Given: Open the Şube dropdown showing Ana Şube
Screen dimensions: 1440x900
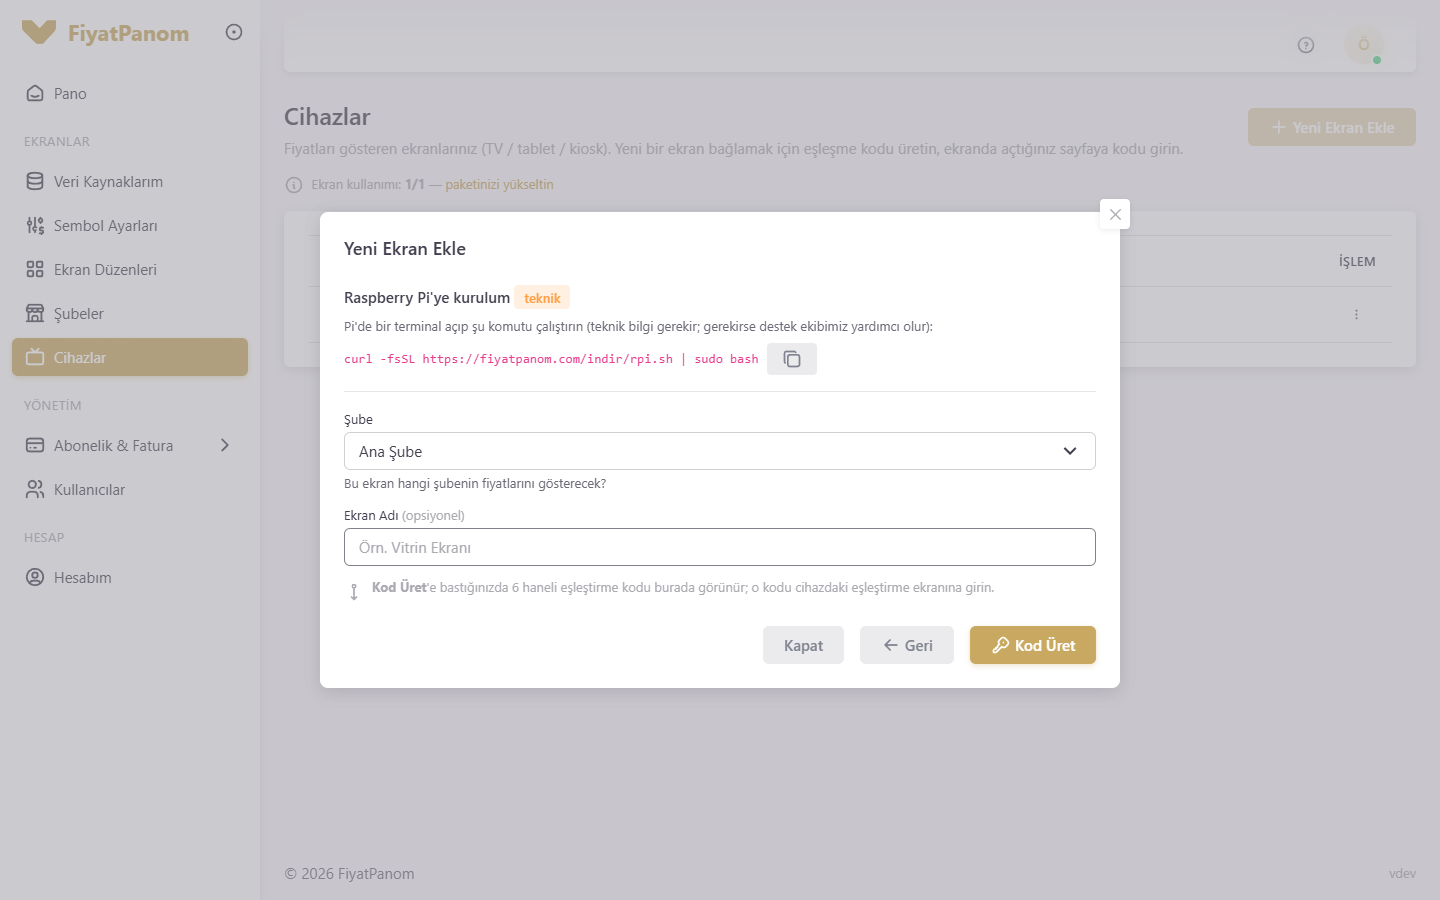Looking at the screenshot, I should click(720, 451).
